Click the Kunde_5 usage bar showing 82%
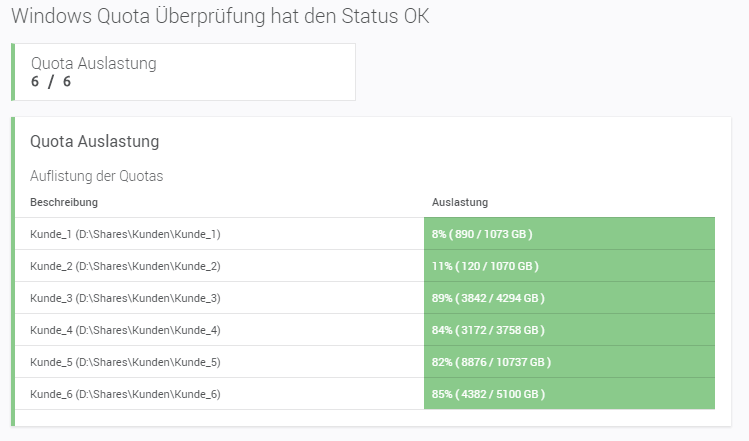This screenshot has width=749, height=441. click(x=569, y=362)
